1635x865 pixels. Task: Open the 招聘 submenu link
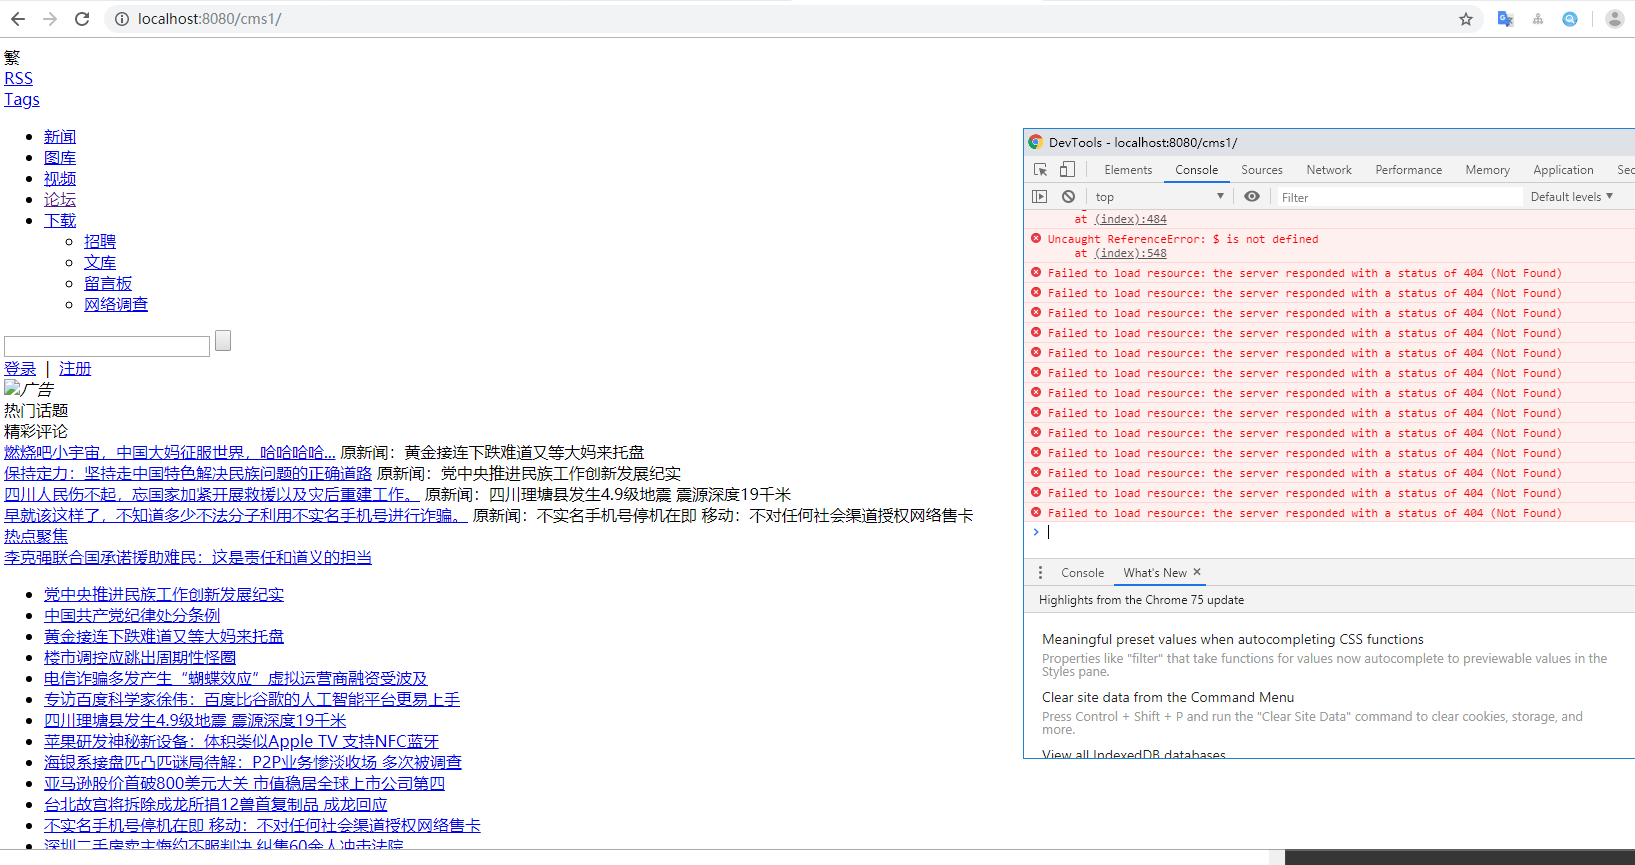tap(100, 241)
